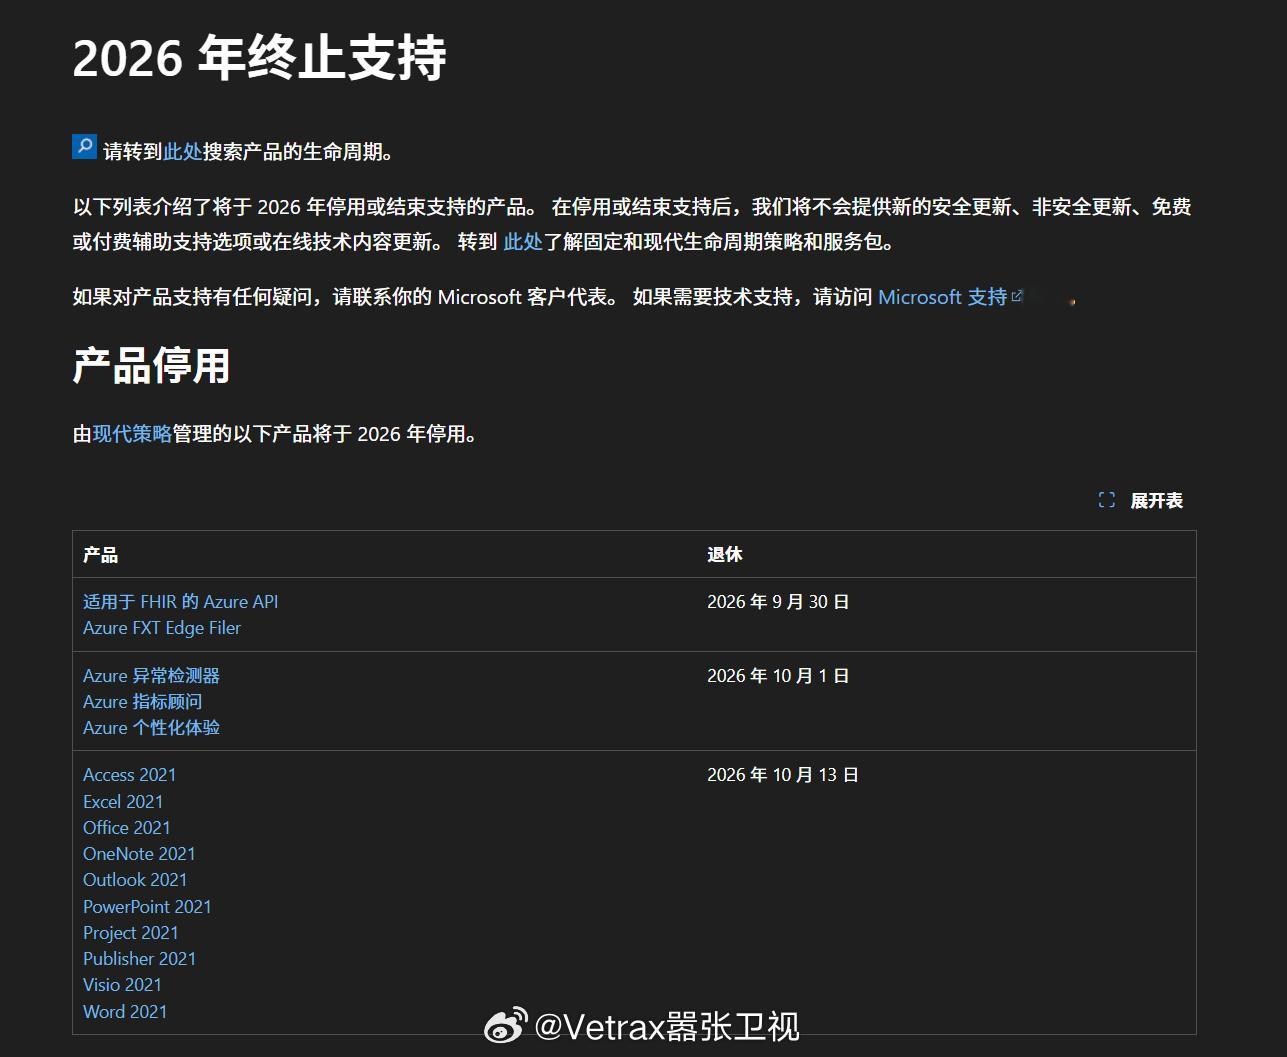Click the date 2026 年 10 月 1 日

[x=778, y=676]
